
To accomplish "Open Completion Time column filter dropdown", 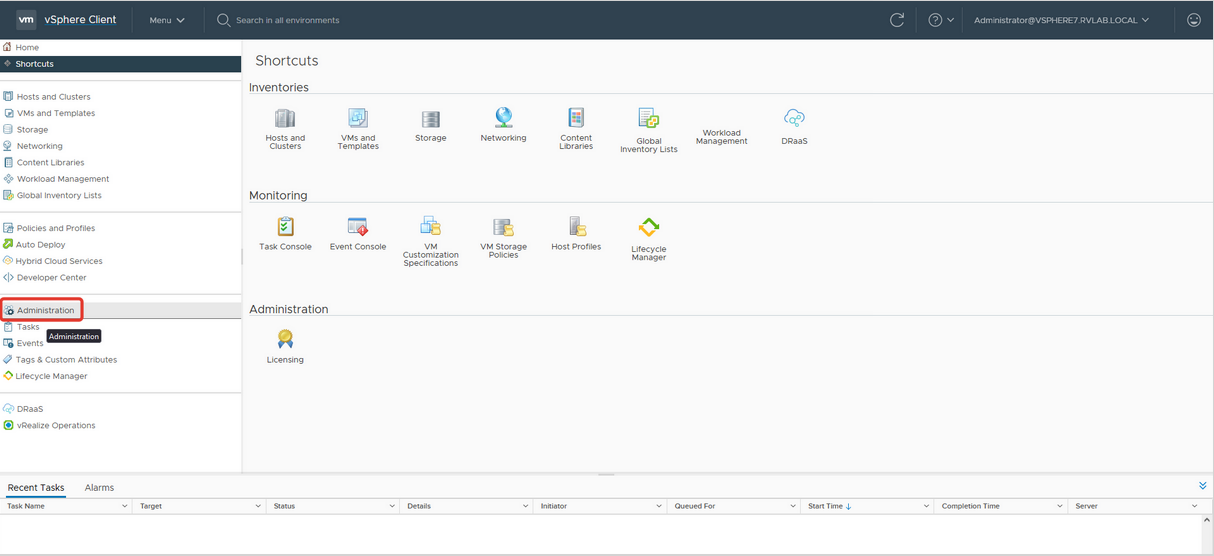I will [x=1061, y=506].
